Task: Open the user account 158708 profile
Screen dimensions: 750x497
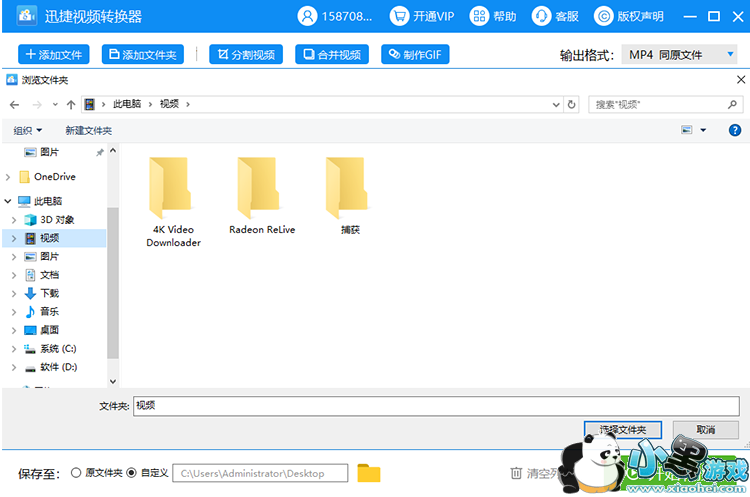Action: 334,17
